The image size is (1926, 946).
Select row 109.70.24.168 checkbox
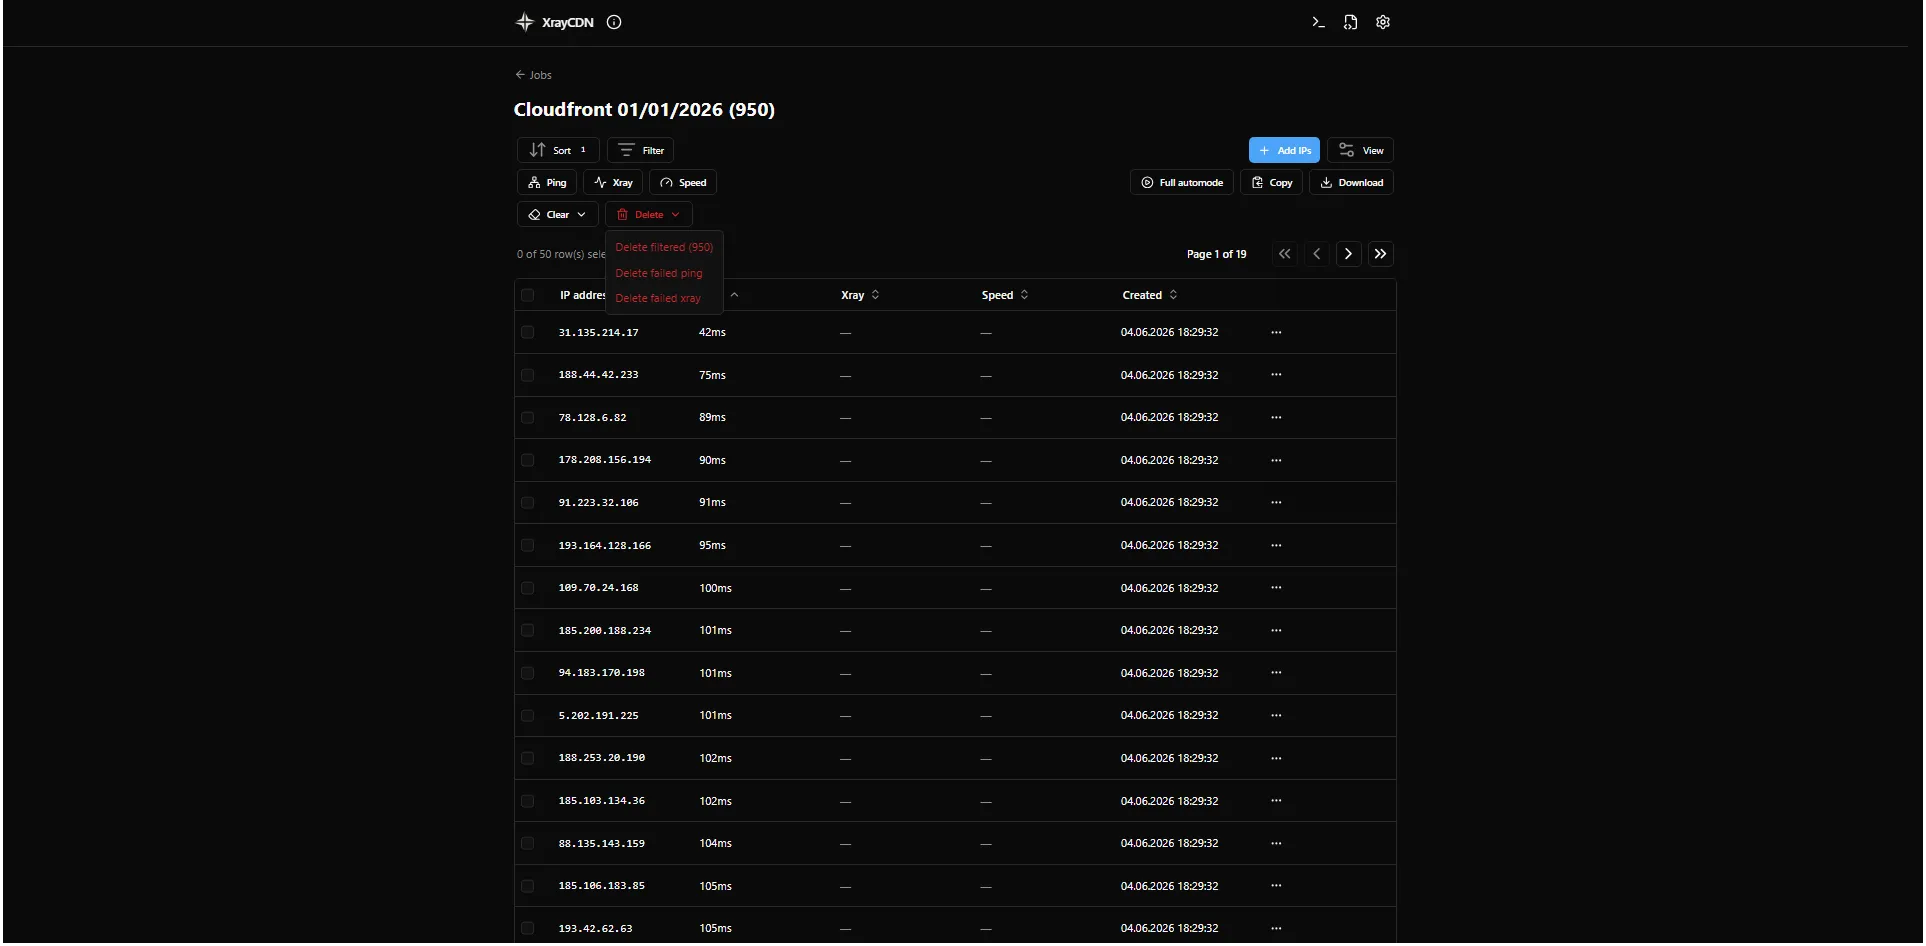(528, 588)
